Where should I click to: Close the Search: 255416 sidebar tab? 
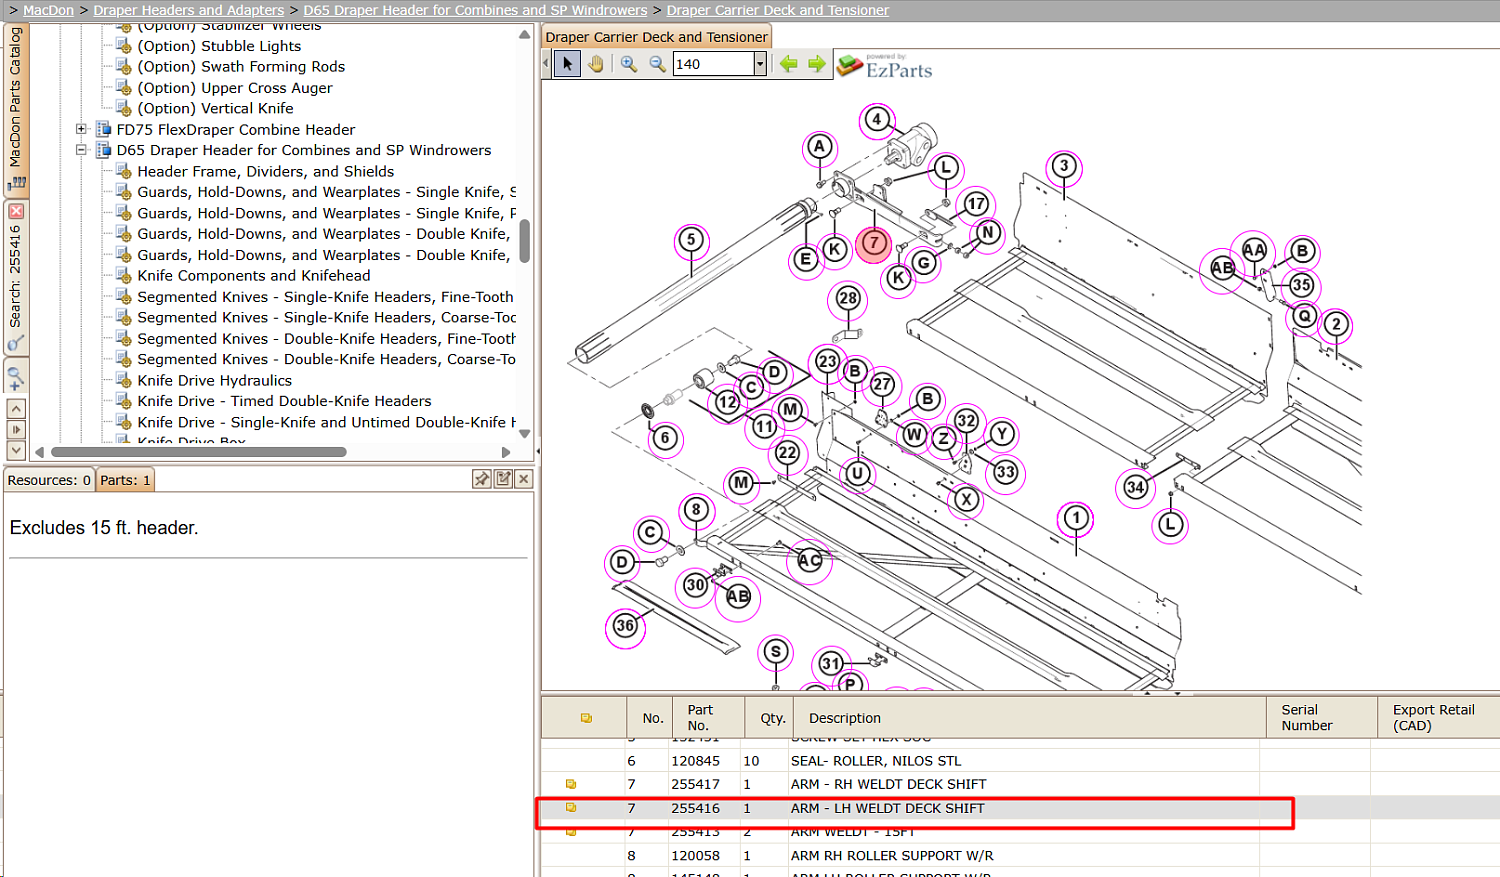click(16, 211)
